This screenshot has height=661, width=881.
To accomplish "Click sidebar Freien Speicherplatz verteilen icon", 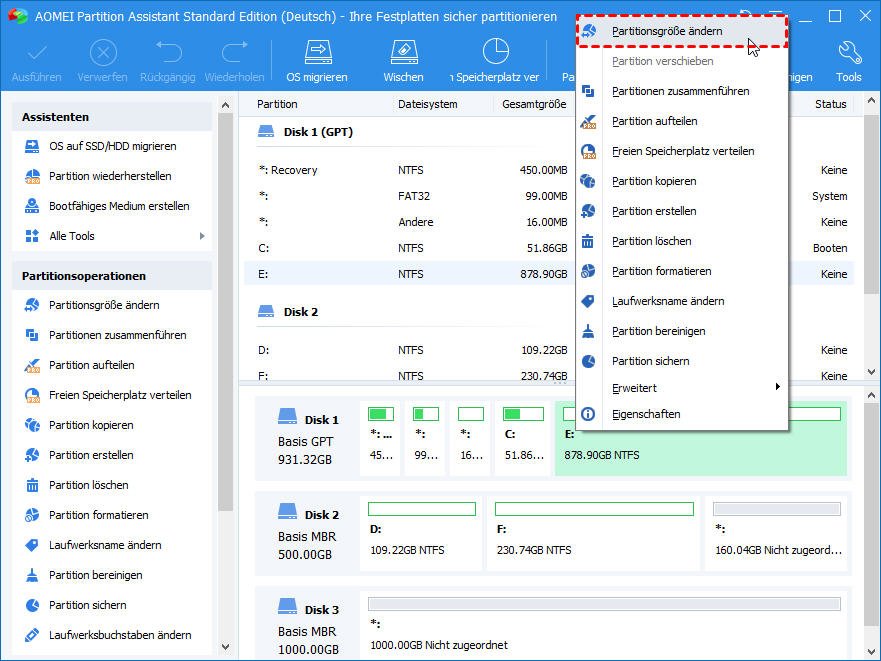I will click(32, 395).
